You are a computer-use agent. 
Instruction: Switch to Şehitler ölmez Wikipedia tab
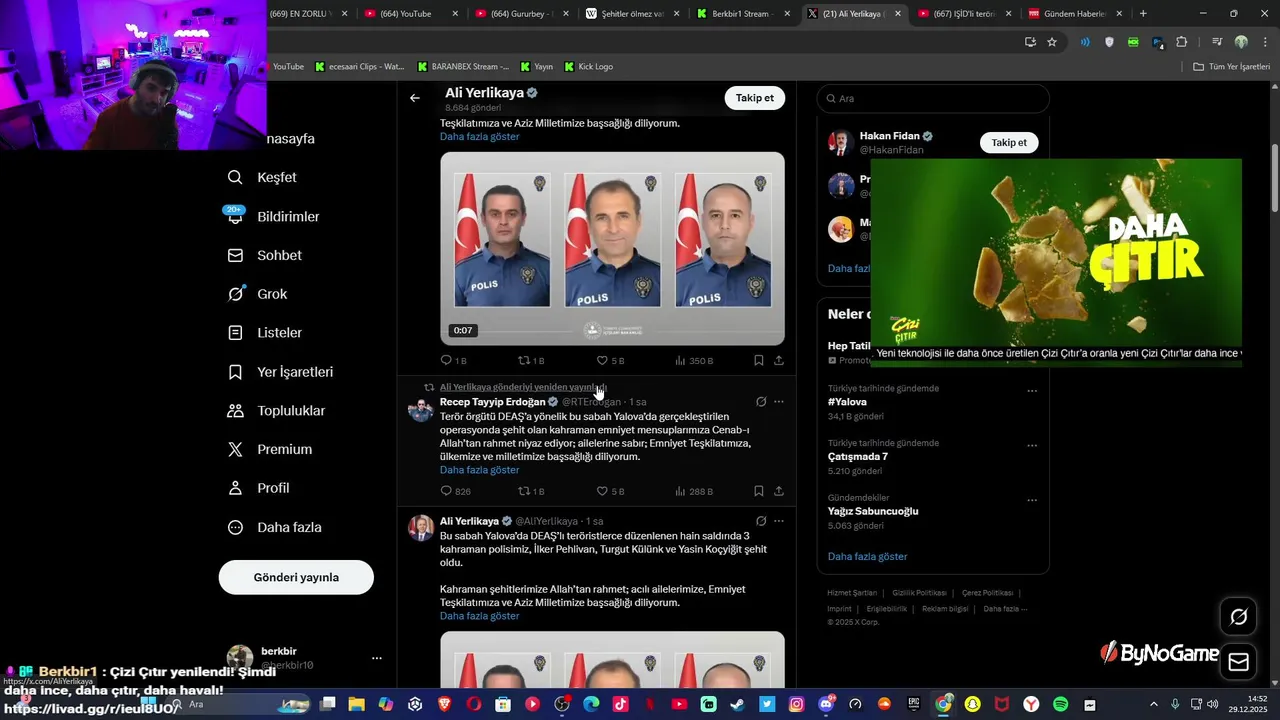pyautogui.click(x=632, y=14)
